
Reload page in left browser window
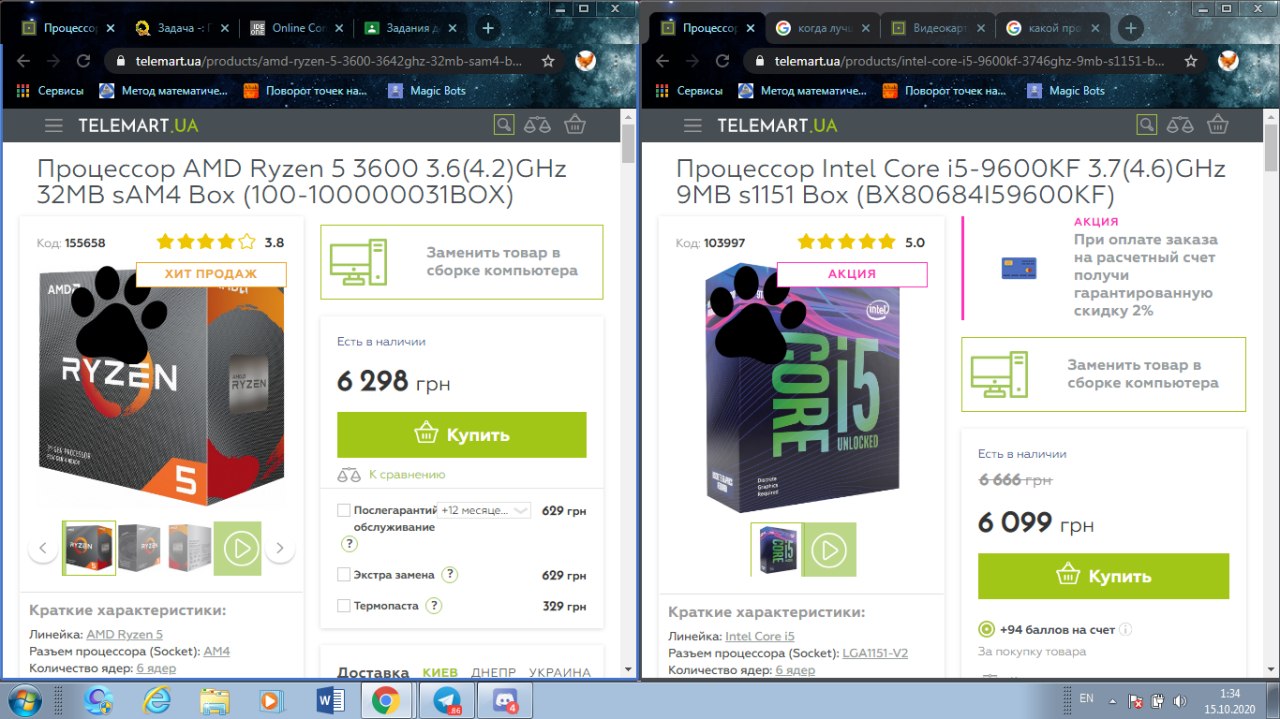pyautogui.click(x=83, y=61)
